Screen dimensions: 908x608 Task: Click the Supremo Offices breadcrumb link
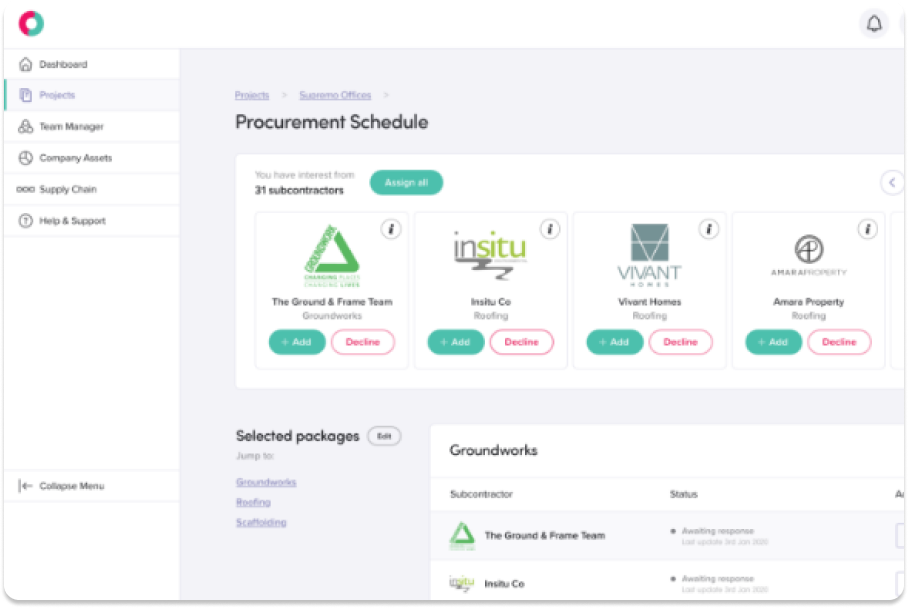tap(335, 95)
